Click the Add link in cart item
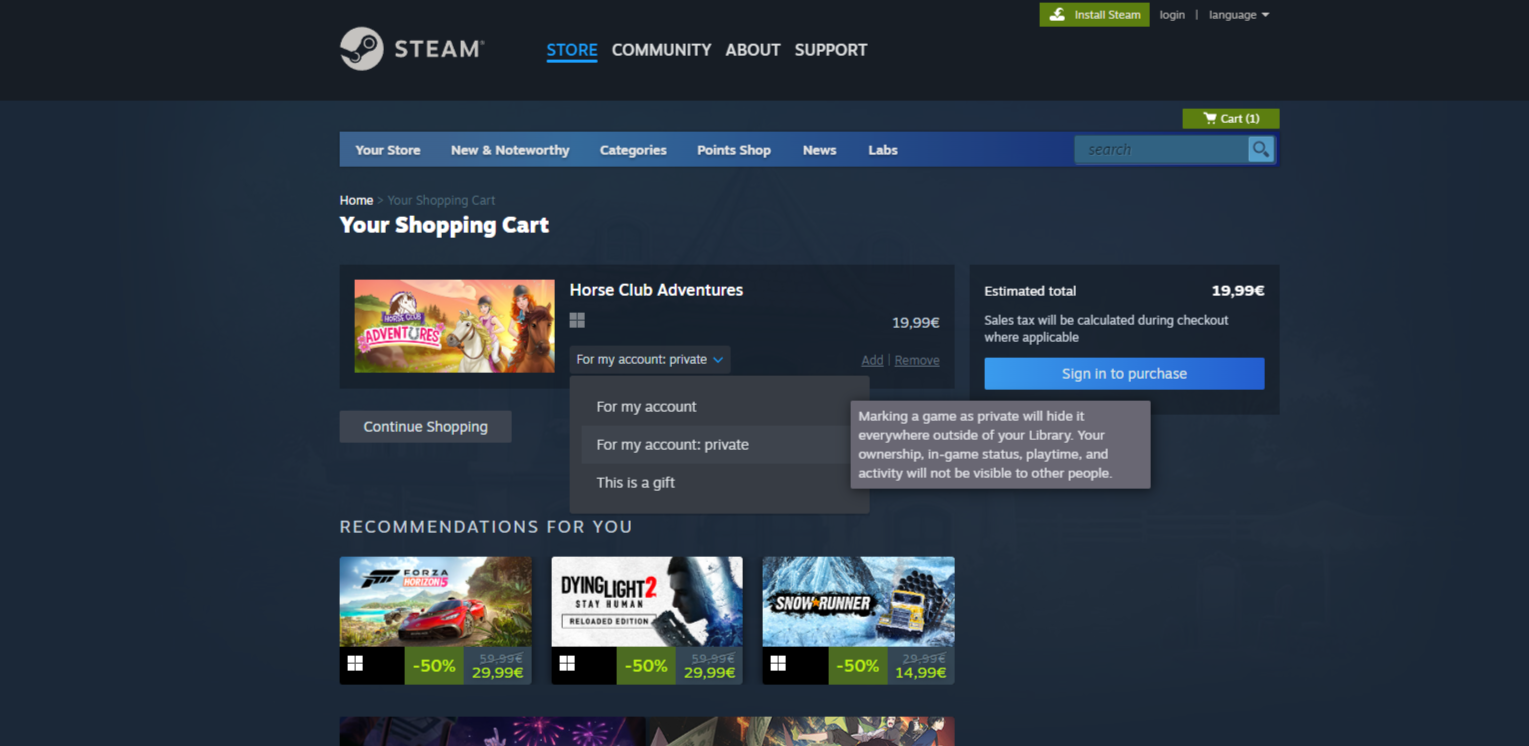 pos(872,360)
